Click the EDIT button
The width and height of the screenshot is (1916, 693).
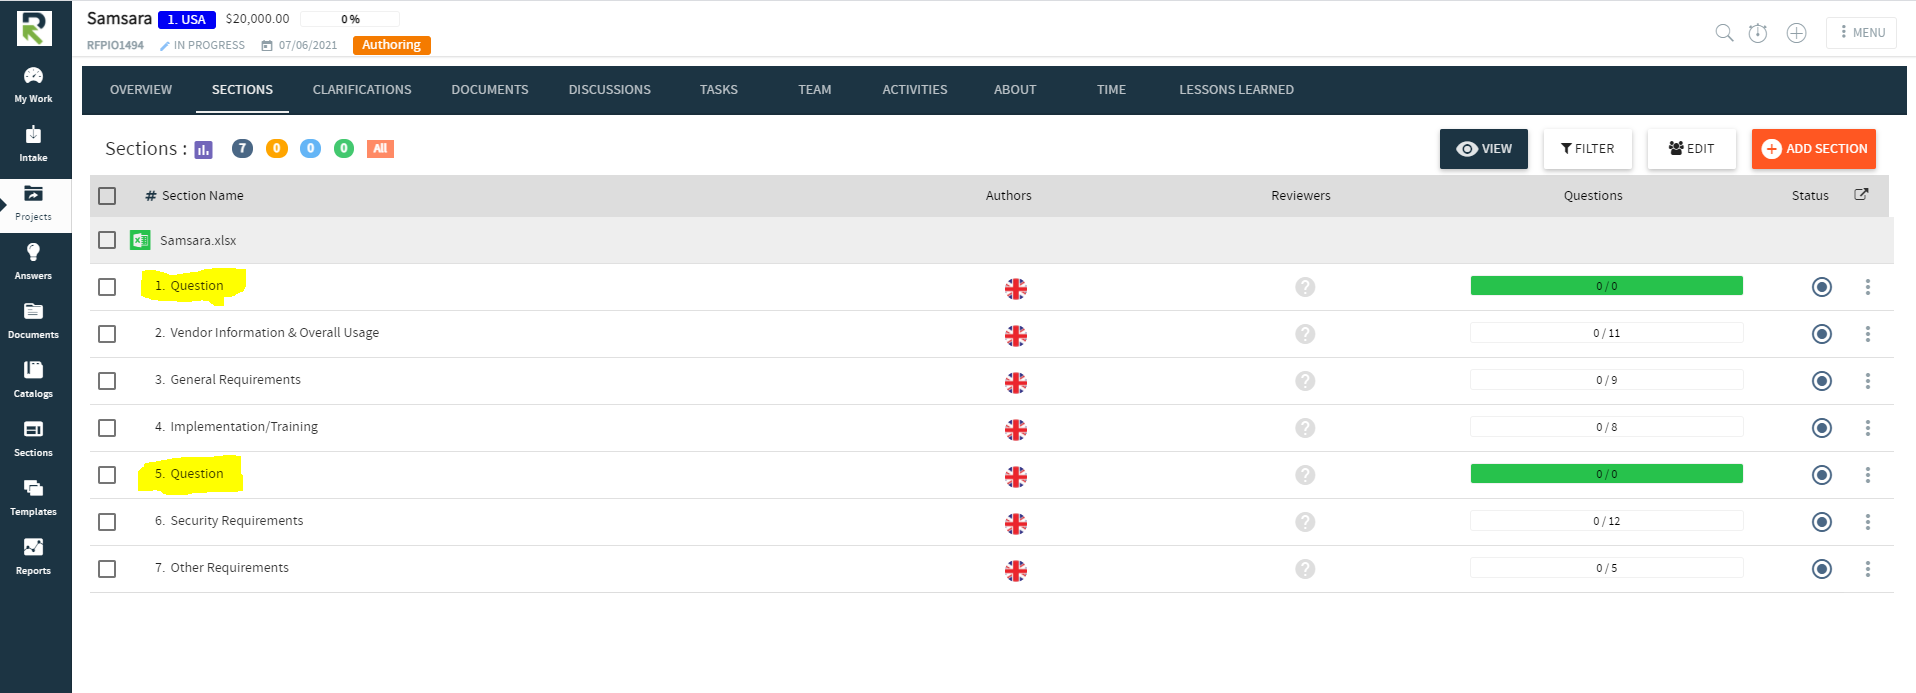click(x=1692, y=149)
